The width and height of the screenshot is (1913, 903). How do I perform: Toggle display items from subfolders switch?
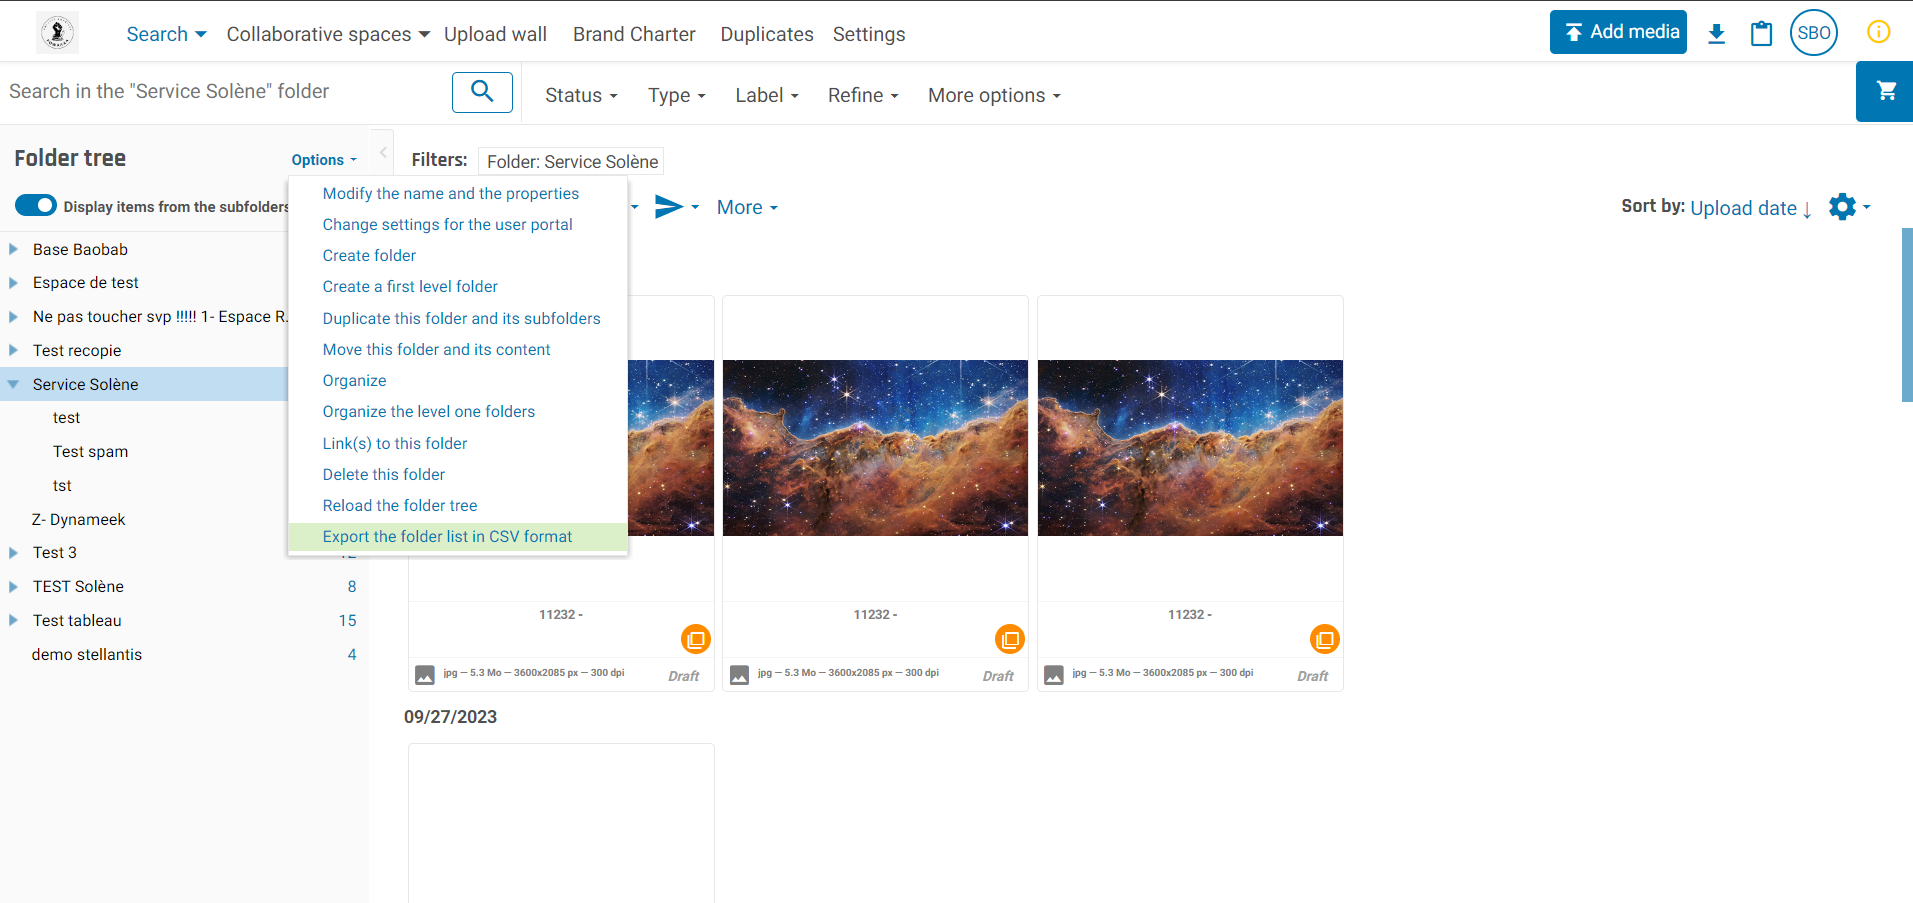coord(36,205)
